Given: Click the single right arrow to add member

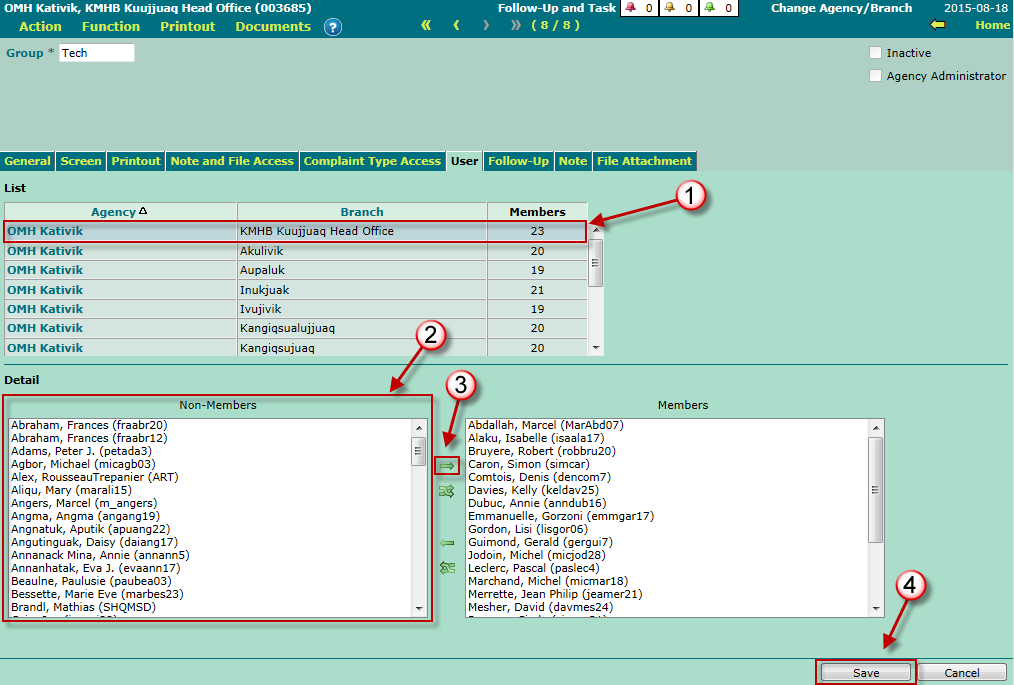Looking at the screenshot, I should [447, 465].
